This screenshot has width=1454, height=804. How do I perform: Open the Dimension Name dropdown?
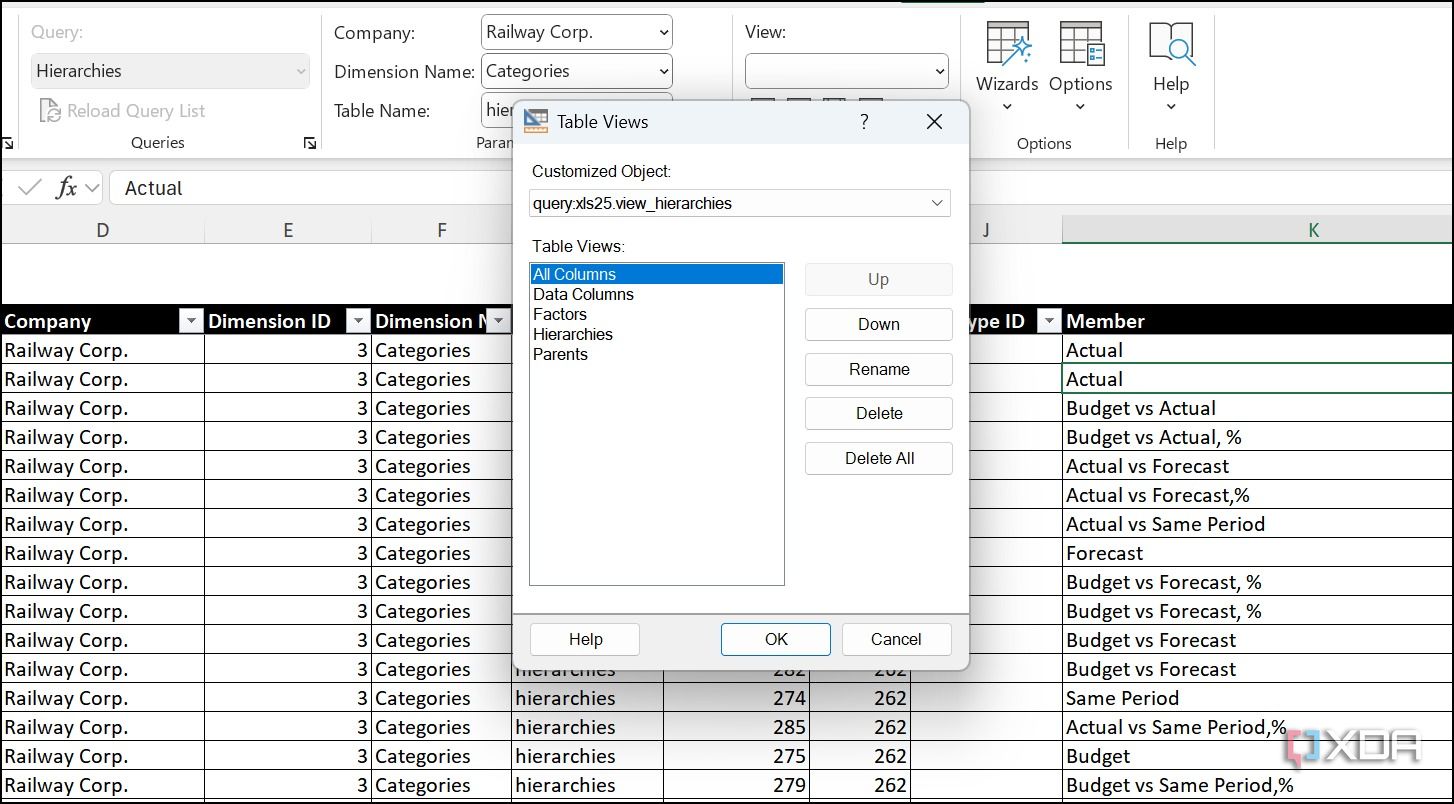click(x=664, y=71)
